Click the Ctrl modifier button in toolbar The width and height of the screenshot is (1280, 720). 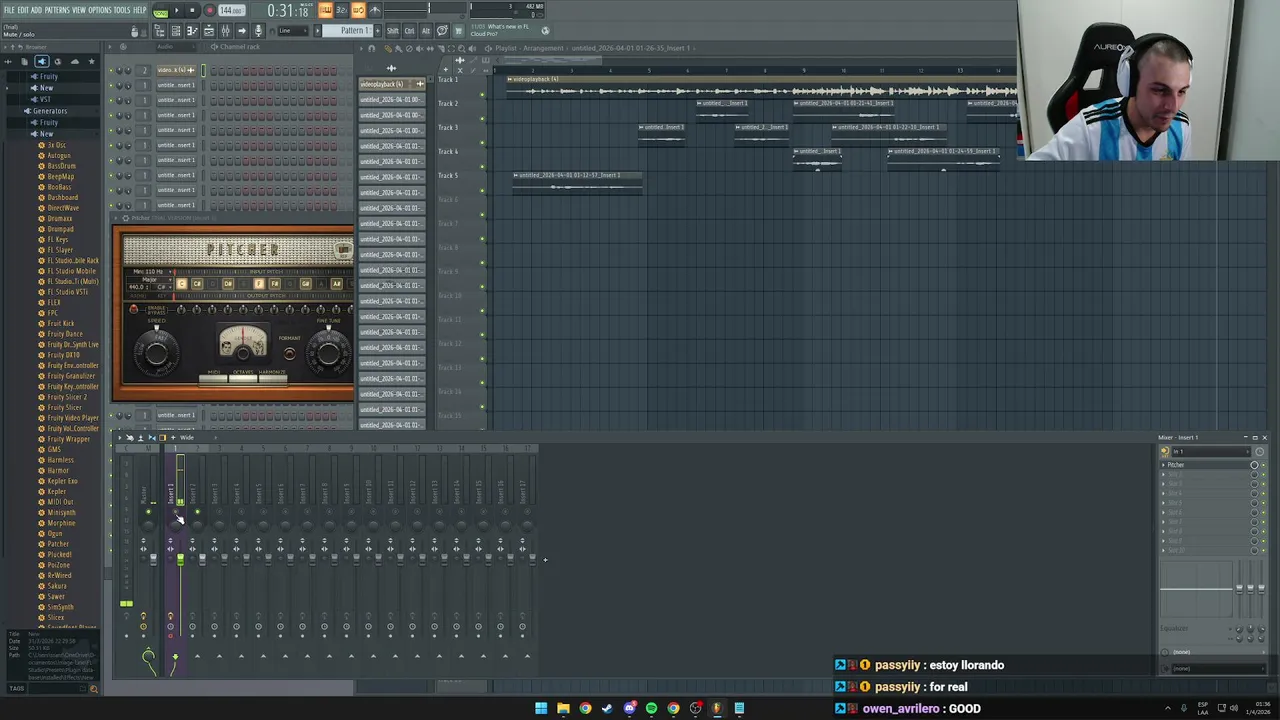pos(409,31)
